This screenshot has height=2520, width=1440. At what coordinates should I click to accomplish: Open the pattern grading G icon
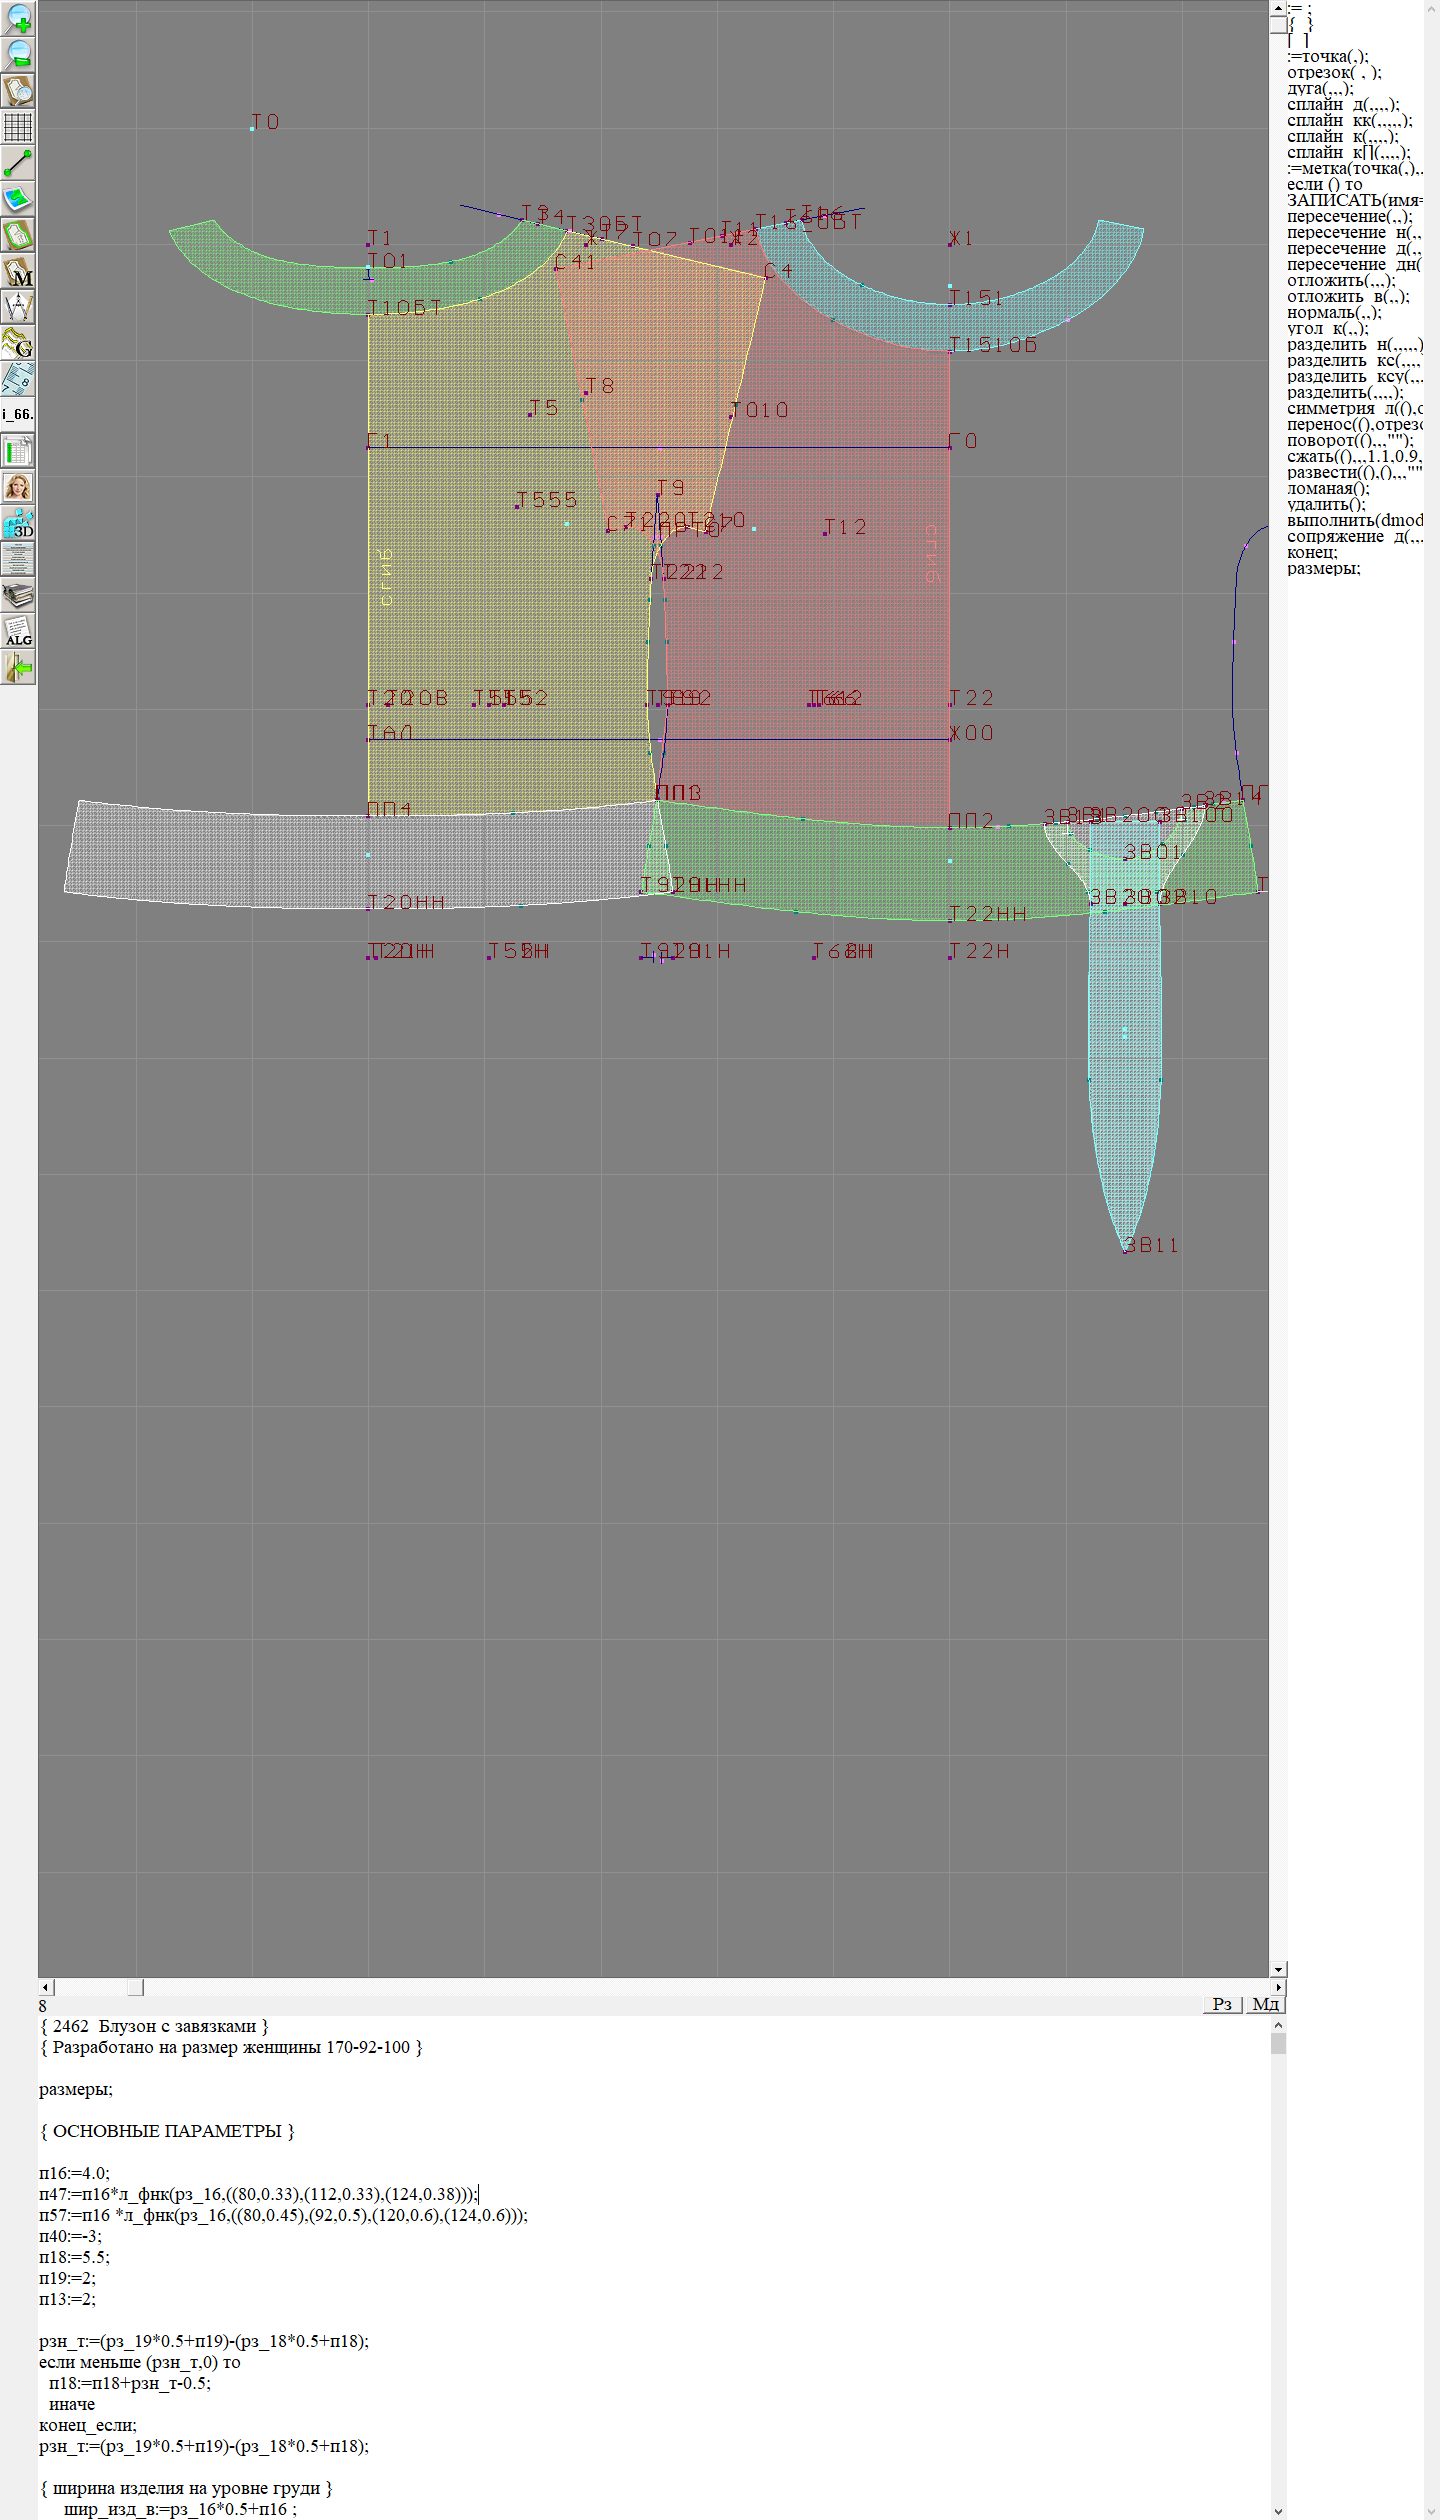click(x=18, y=343)
